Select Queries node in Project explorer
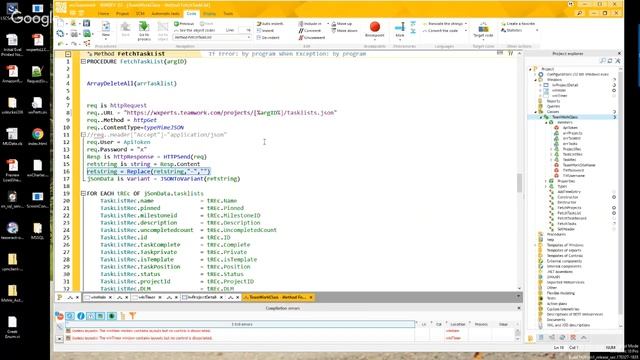This screenshot has height=360, width=640. [553, 106]
